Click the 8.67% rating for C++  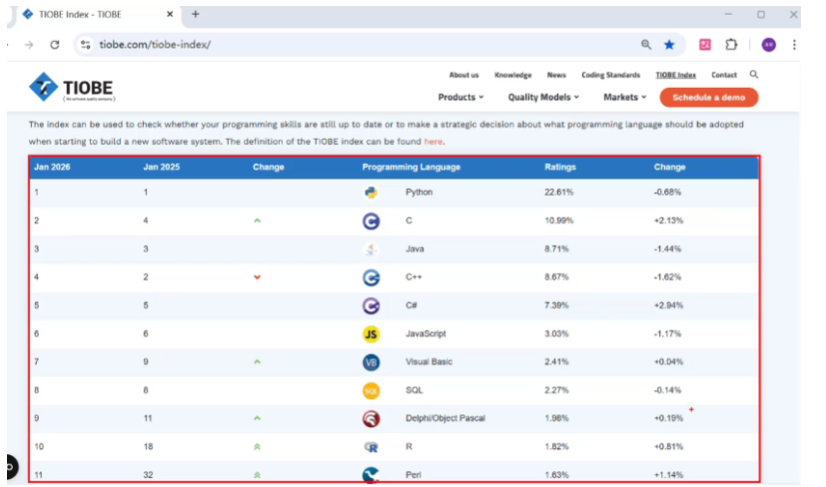click(x=556, y=277)
